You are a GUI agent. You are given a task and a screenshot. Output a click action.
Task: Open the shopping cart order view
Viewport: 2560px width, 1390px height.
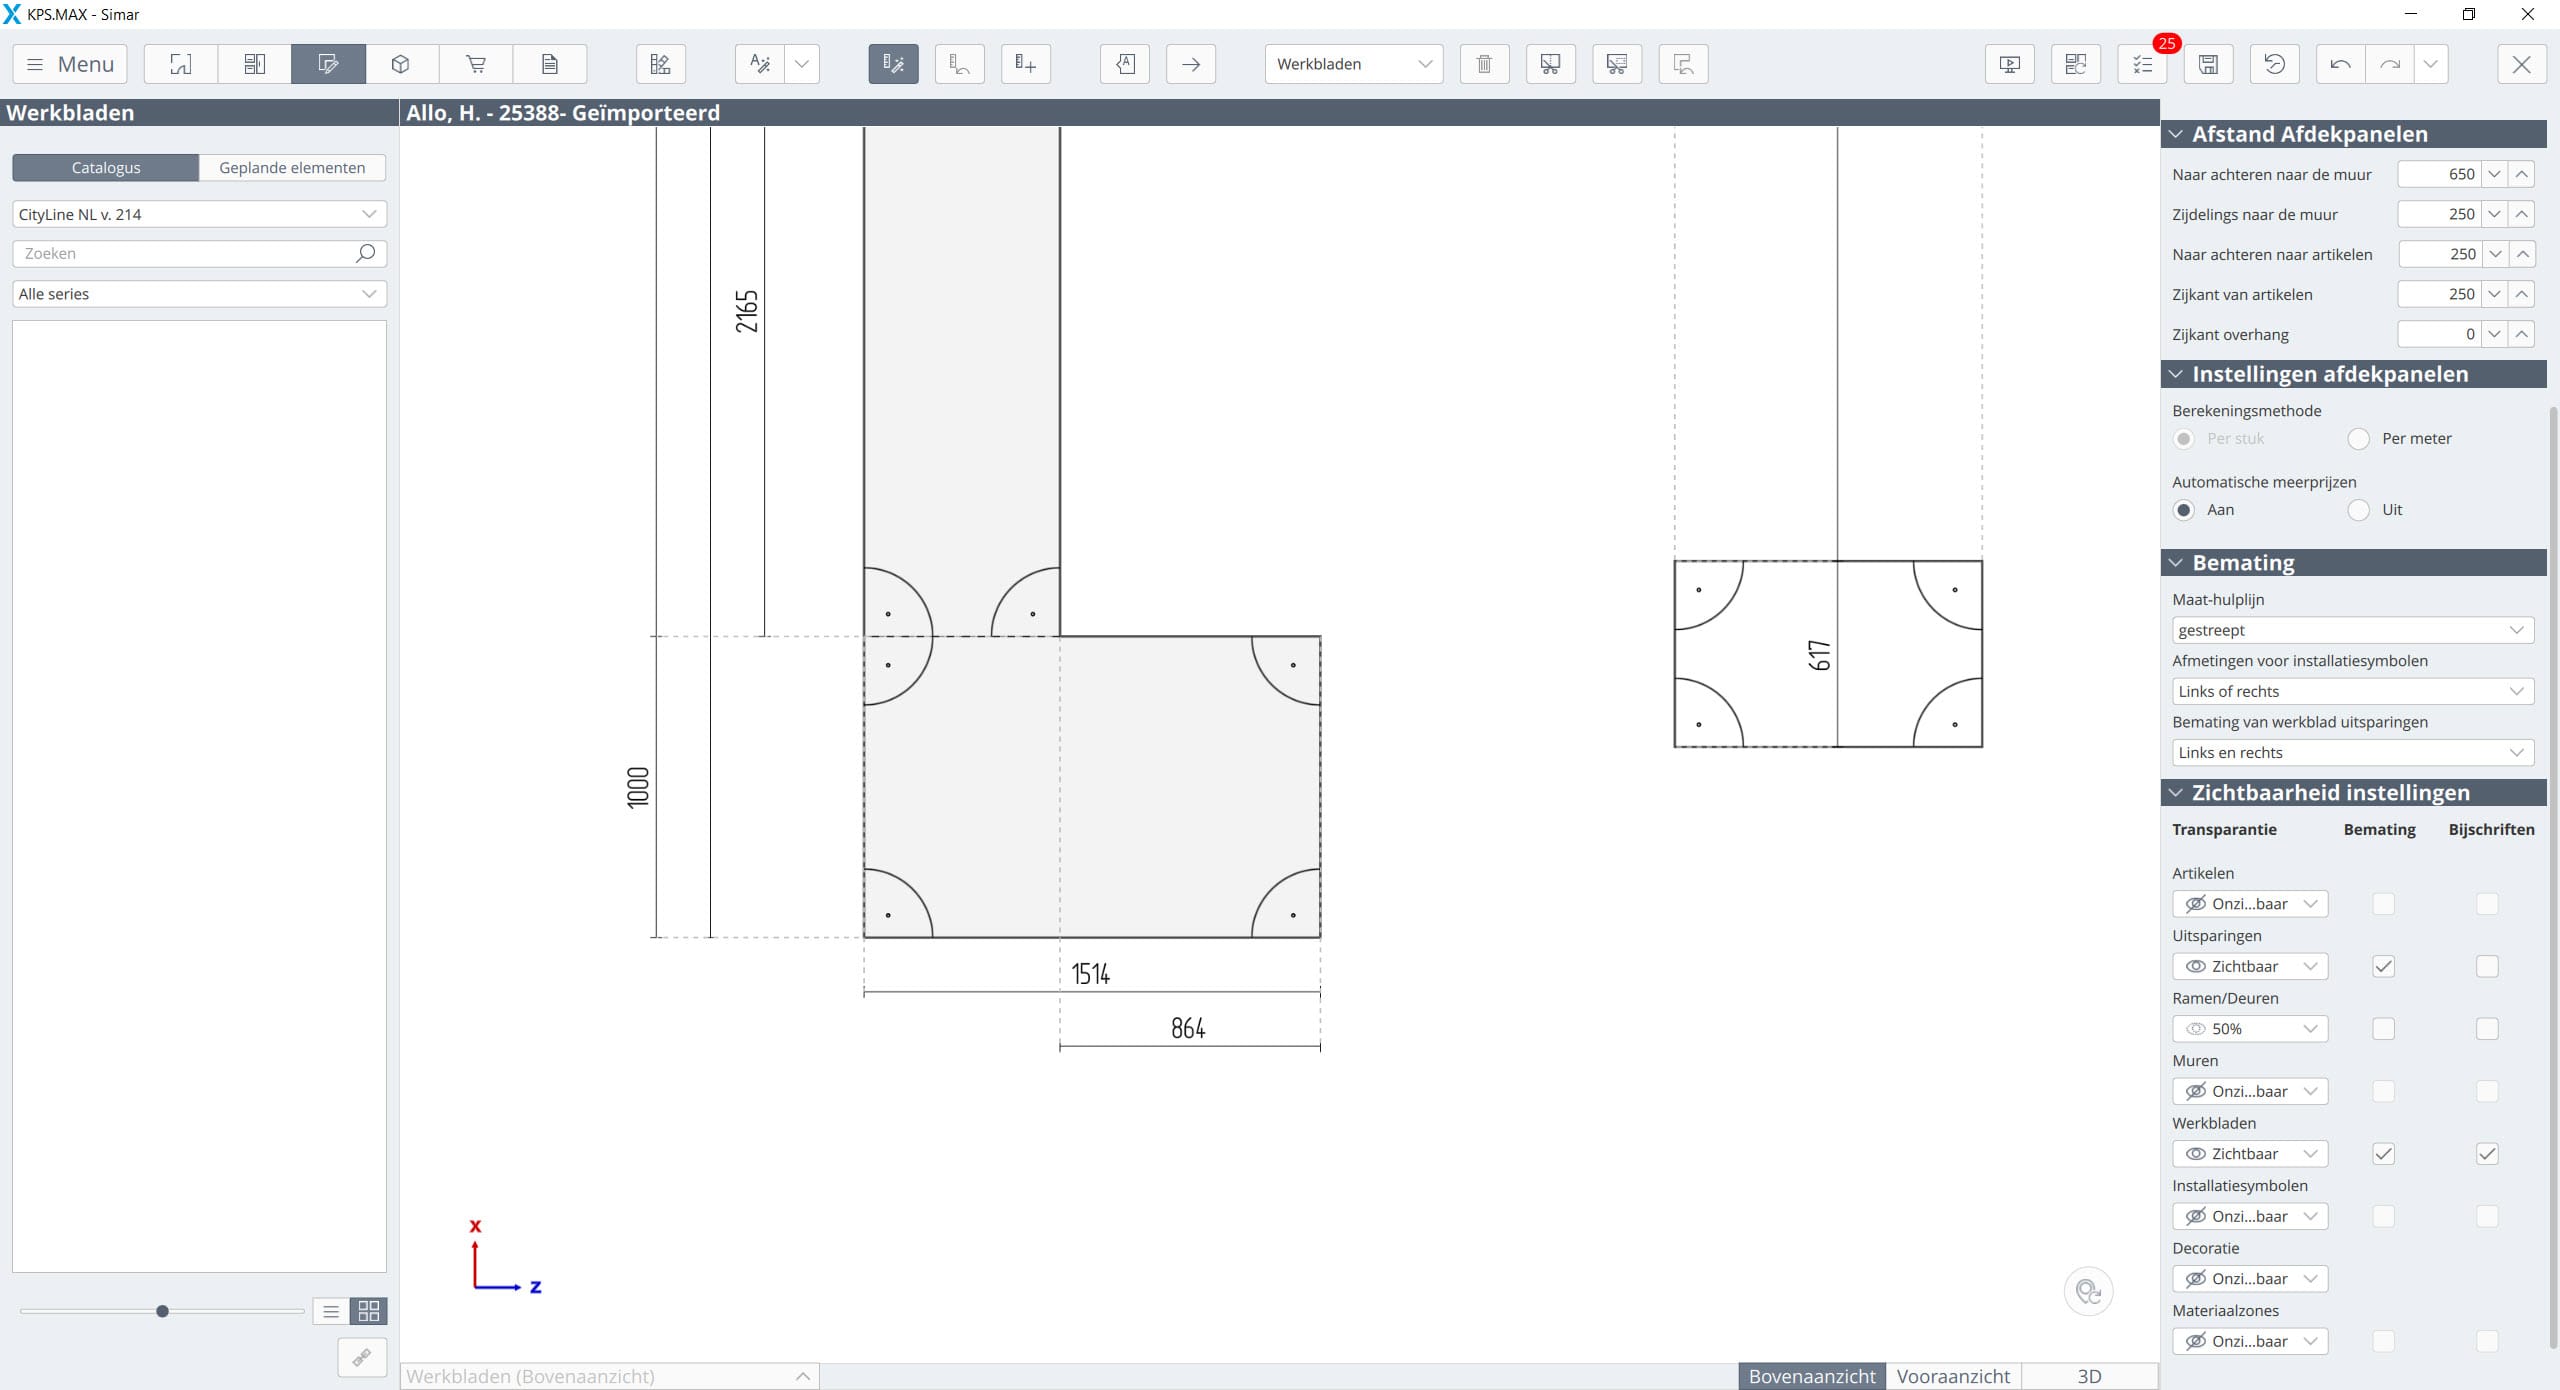click(x=476, y=64)
